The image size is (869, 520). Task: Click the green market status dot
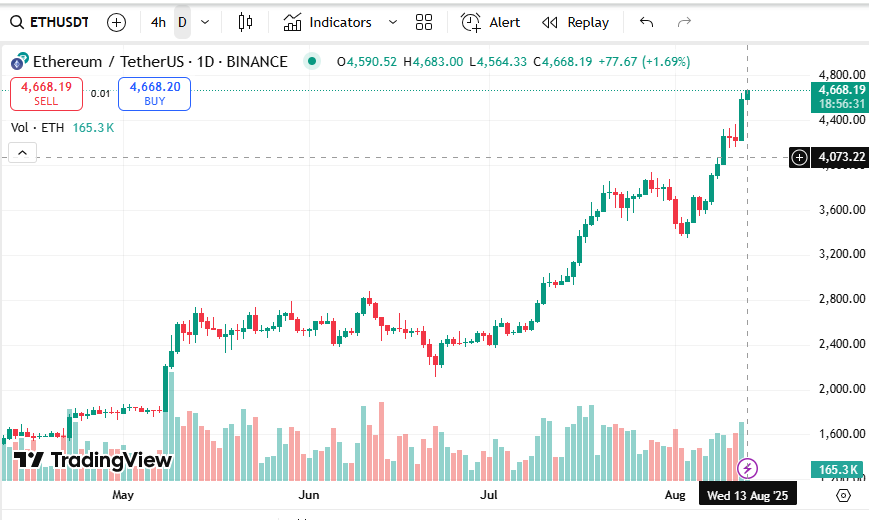312,61
